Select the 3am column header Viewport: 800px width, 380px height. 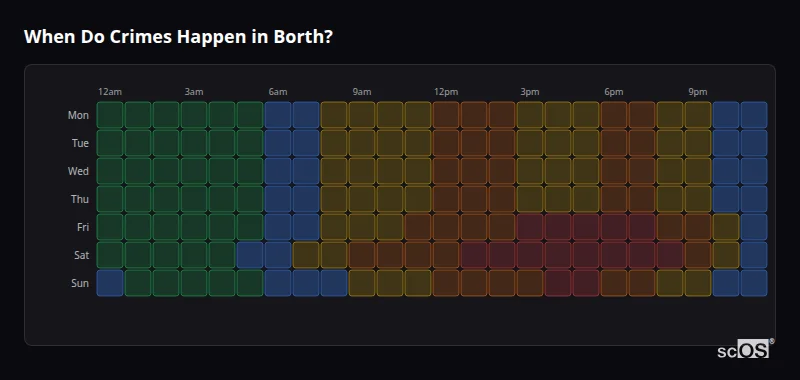[x=194, y=92]
